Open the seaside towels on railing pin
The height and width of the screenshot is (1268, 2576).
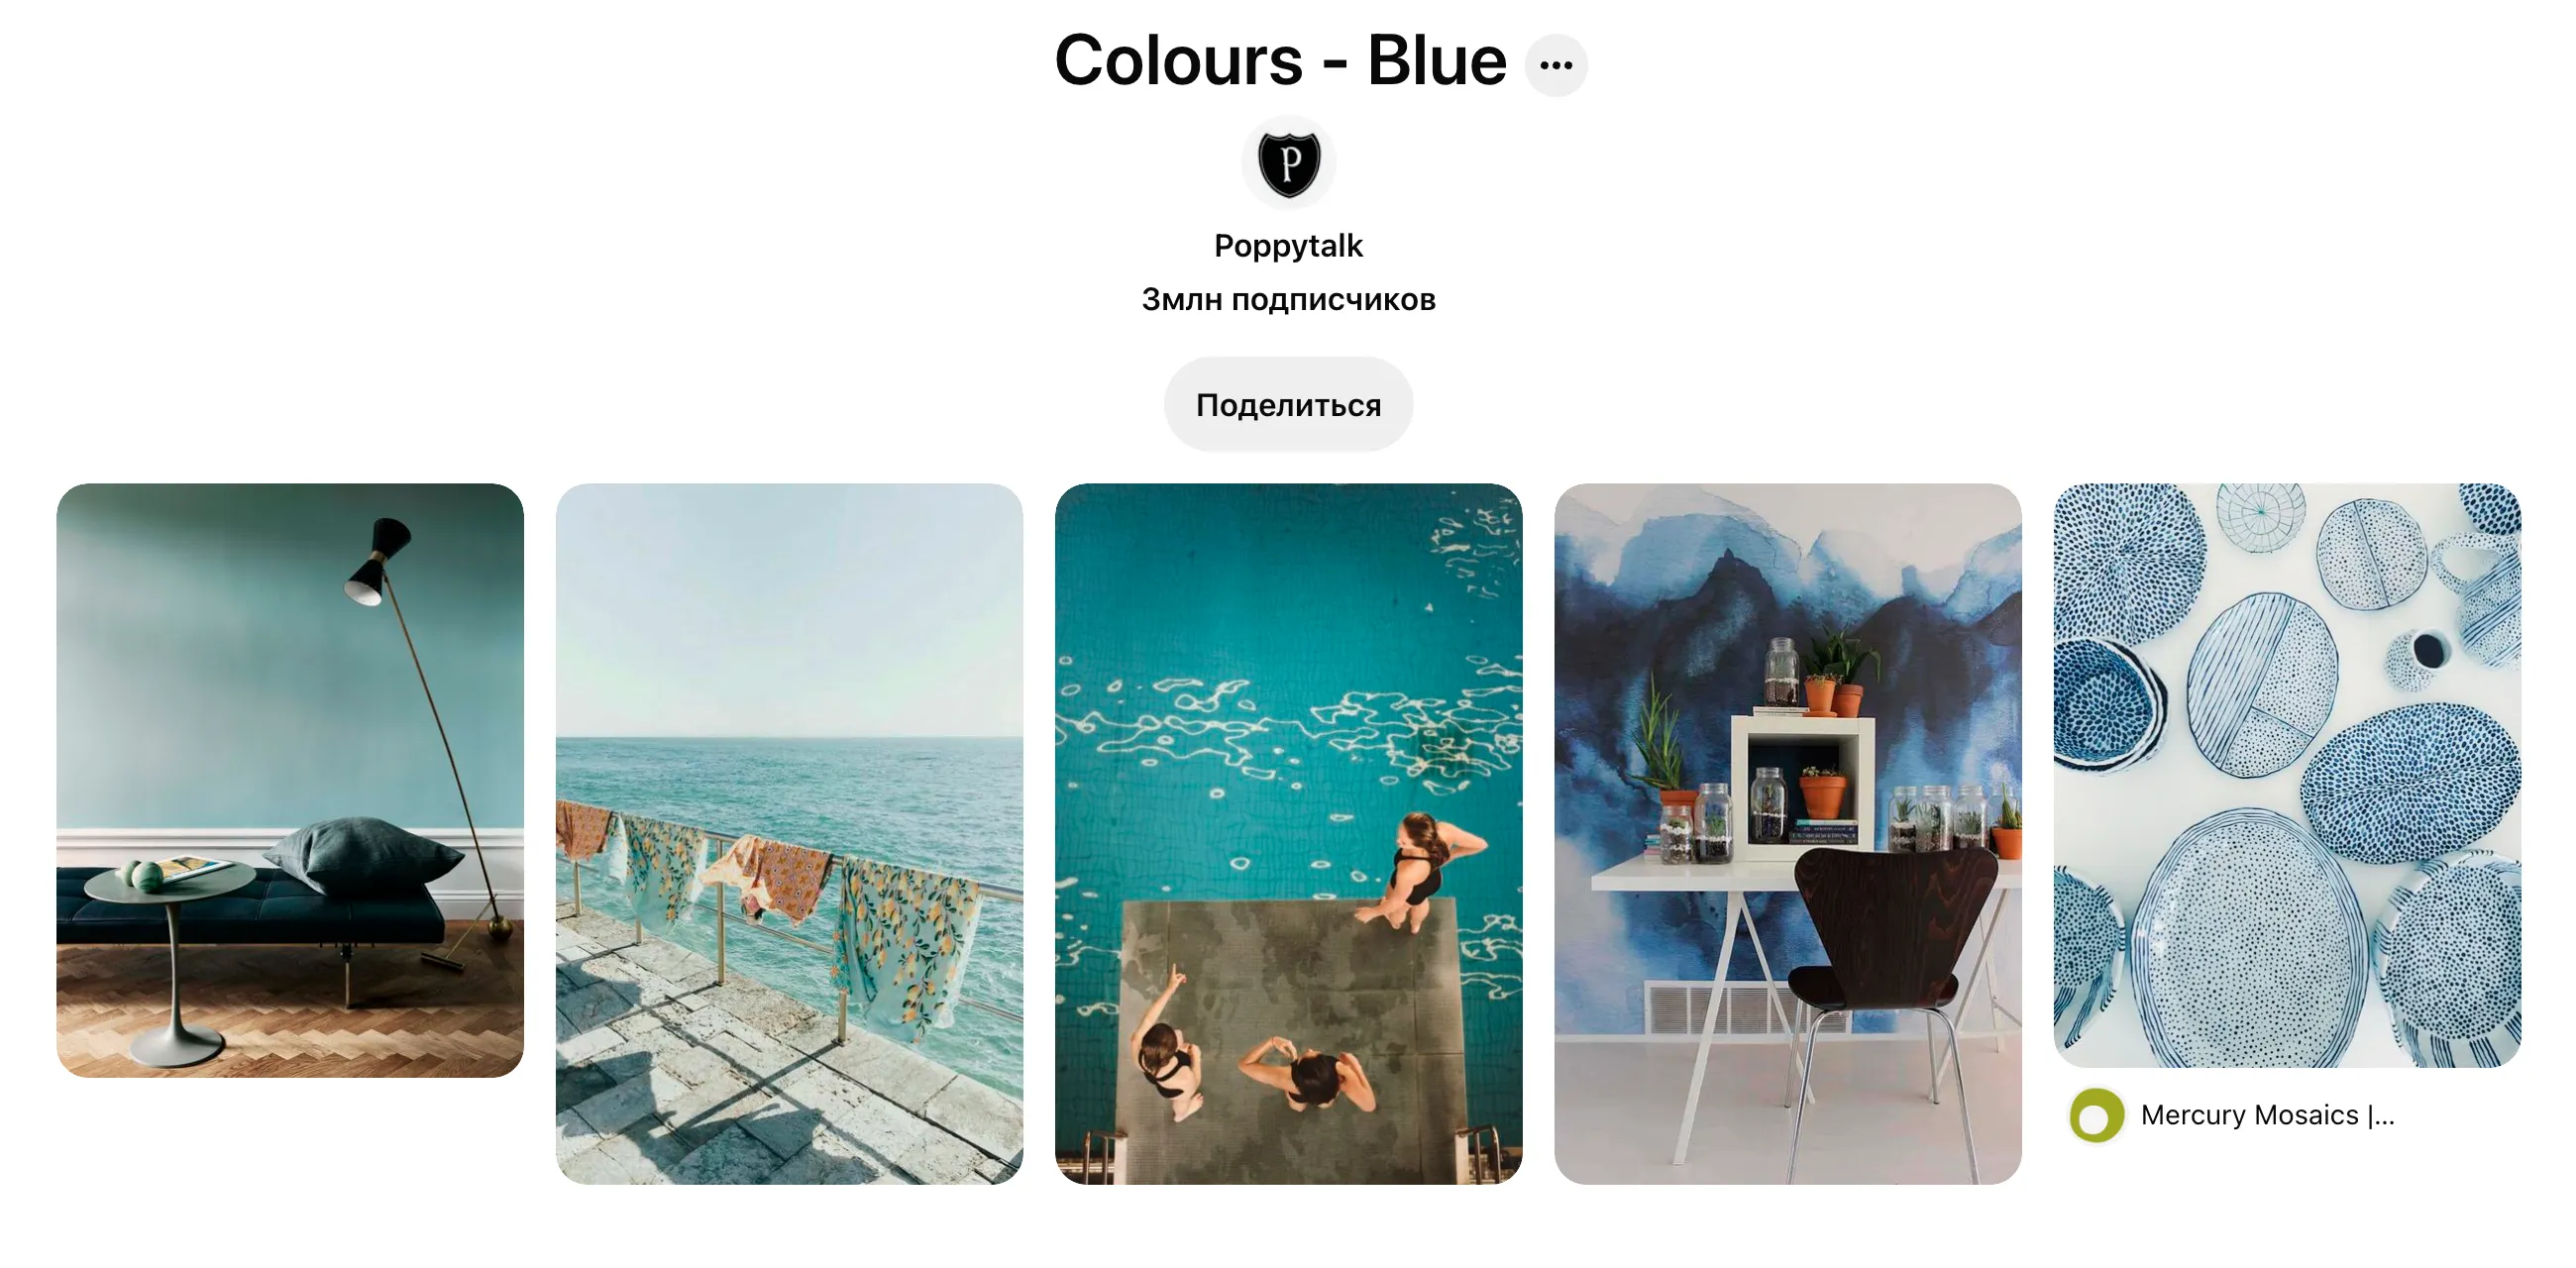coord(789,834)
